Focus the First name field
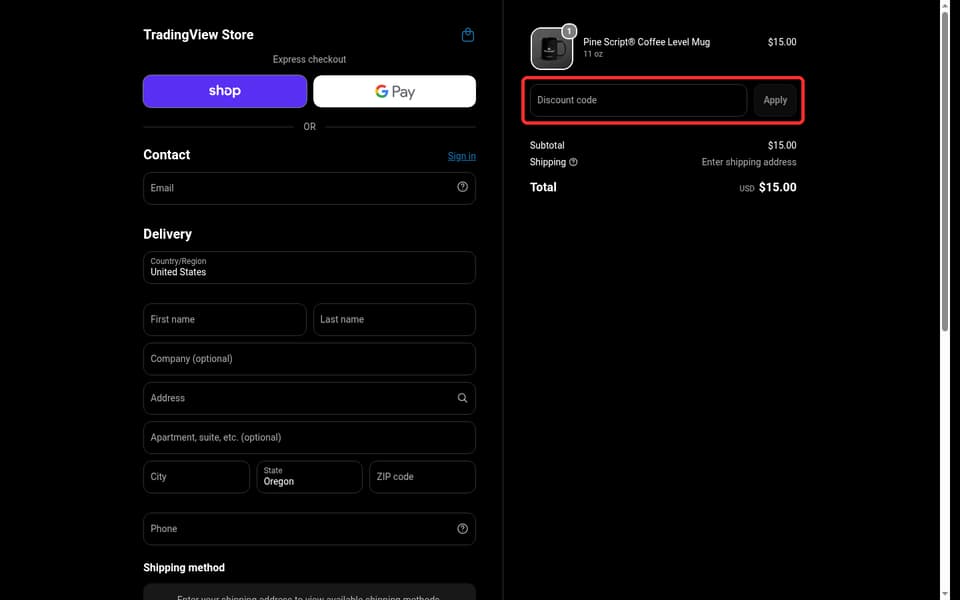This screenshot has height=600, width=960. click(225, 320)
